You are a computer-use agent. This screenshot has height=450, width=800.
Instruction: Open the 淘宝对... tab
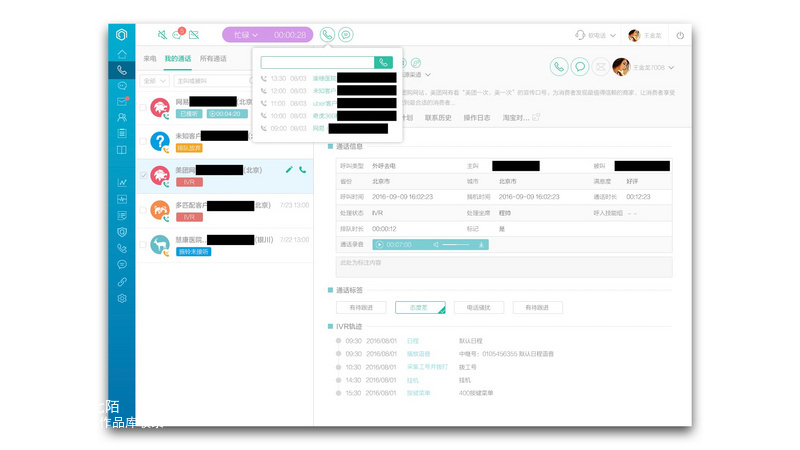(x=516, y=117)
